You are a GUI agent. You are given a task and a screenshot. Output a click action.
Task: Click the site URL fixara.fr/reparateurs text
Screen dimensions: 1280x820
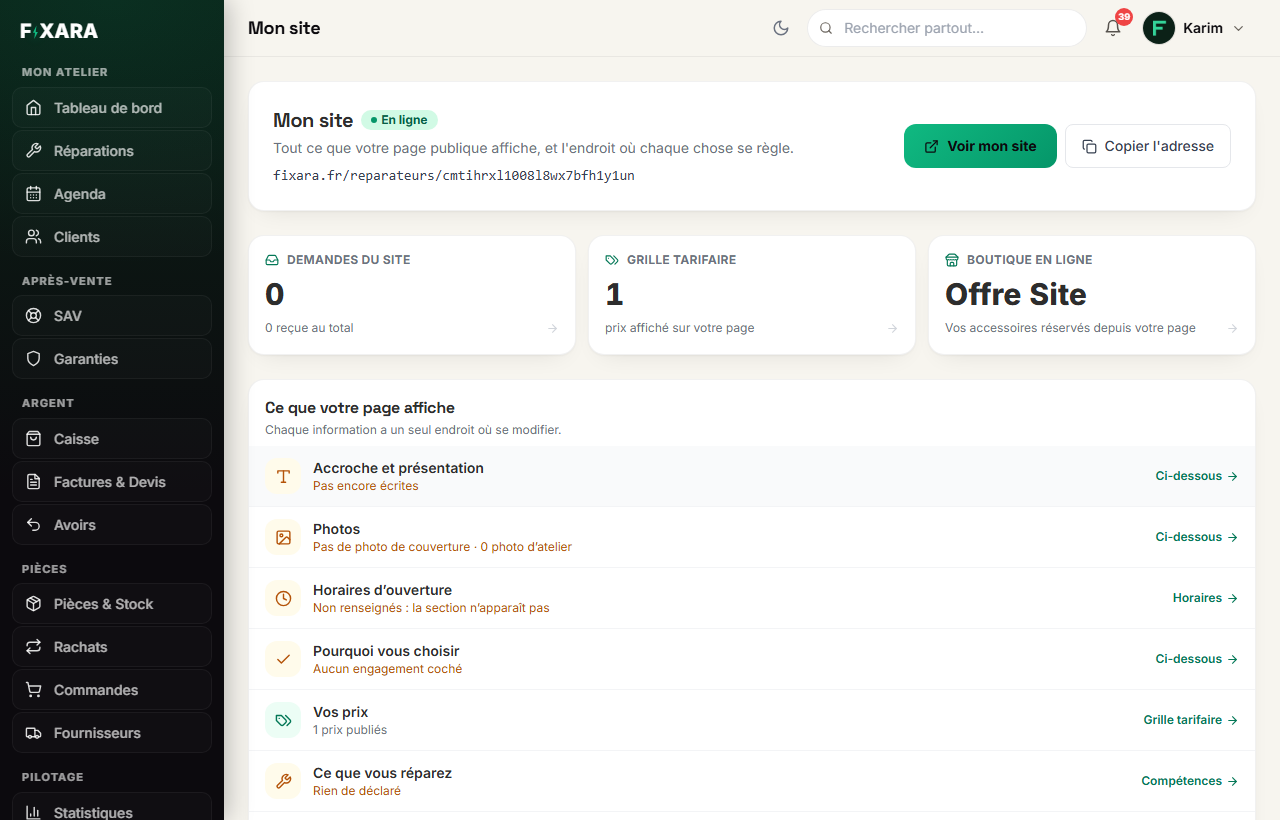454,175
